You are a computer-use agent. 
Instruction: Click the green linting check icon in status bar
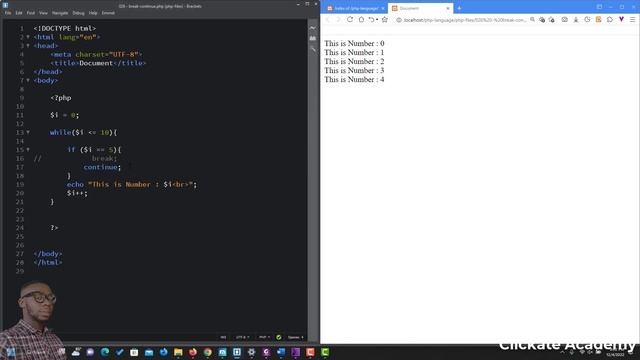(279, 337)
